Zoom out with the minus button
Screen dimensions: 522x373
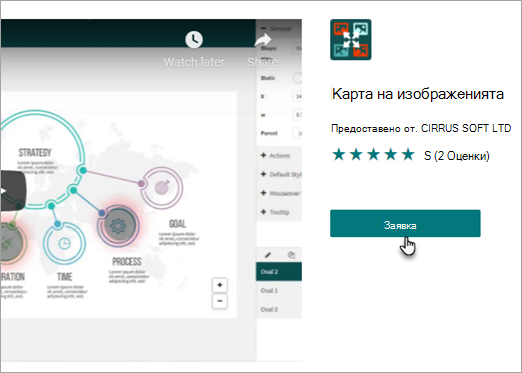tap(220, 301)
